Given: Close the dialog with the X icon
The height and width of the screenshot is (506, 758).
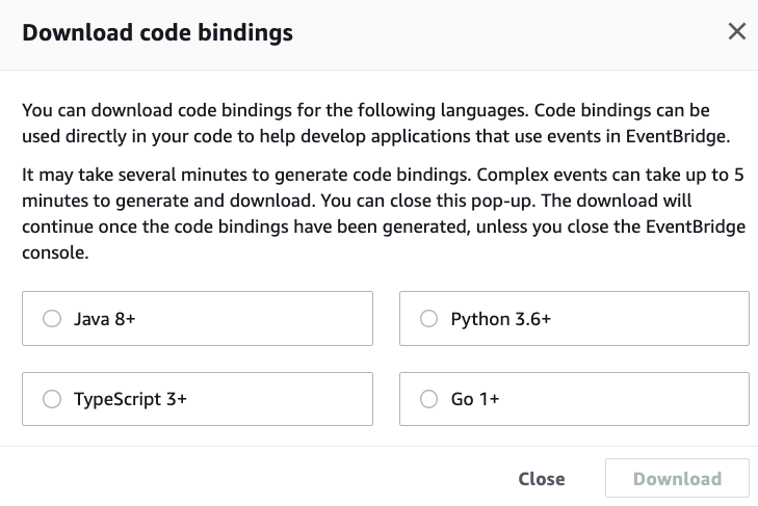Looking at the screenshot, I should pyautogui.click(x=737, y=32).
